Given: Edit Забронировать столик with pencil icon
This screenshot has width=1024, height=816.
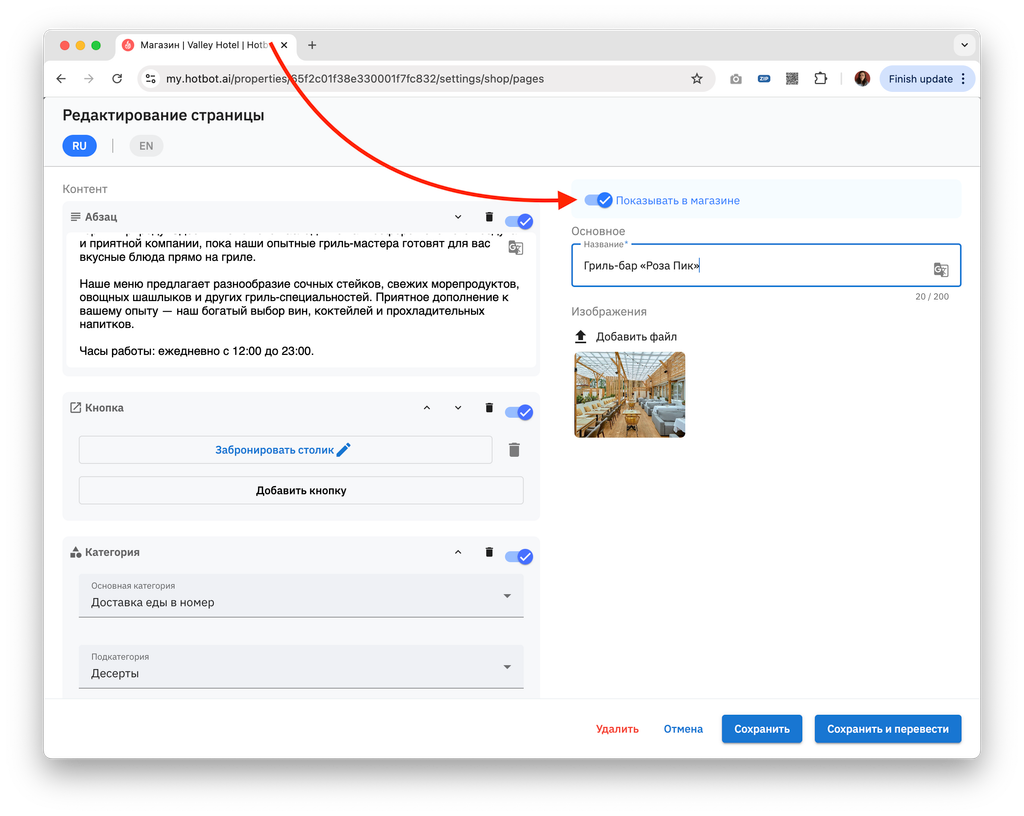Looking at the screenshot, I should pos(344,450).
